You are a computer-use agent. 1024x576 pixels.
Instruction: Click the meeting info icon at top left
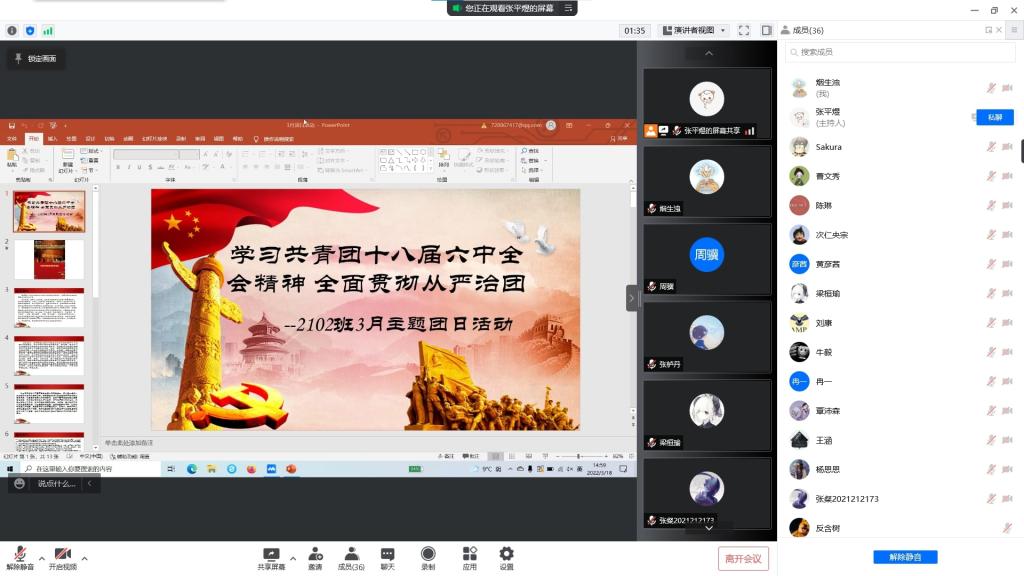12,31
